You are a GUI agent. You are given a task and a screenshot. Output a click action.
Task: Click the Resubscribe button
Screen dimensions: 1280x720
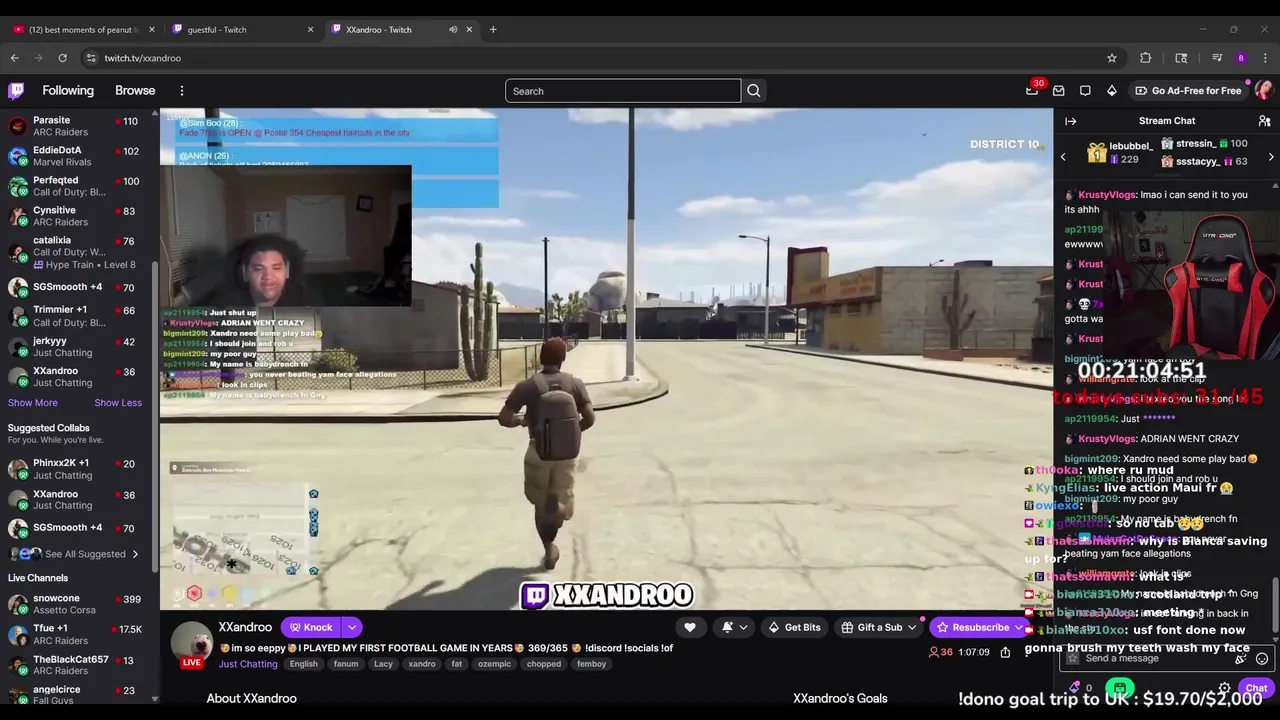tap(973, 627)
